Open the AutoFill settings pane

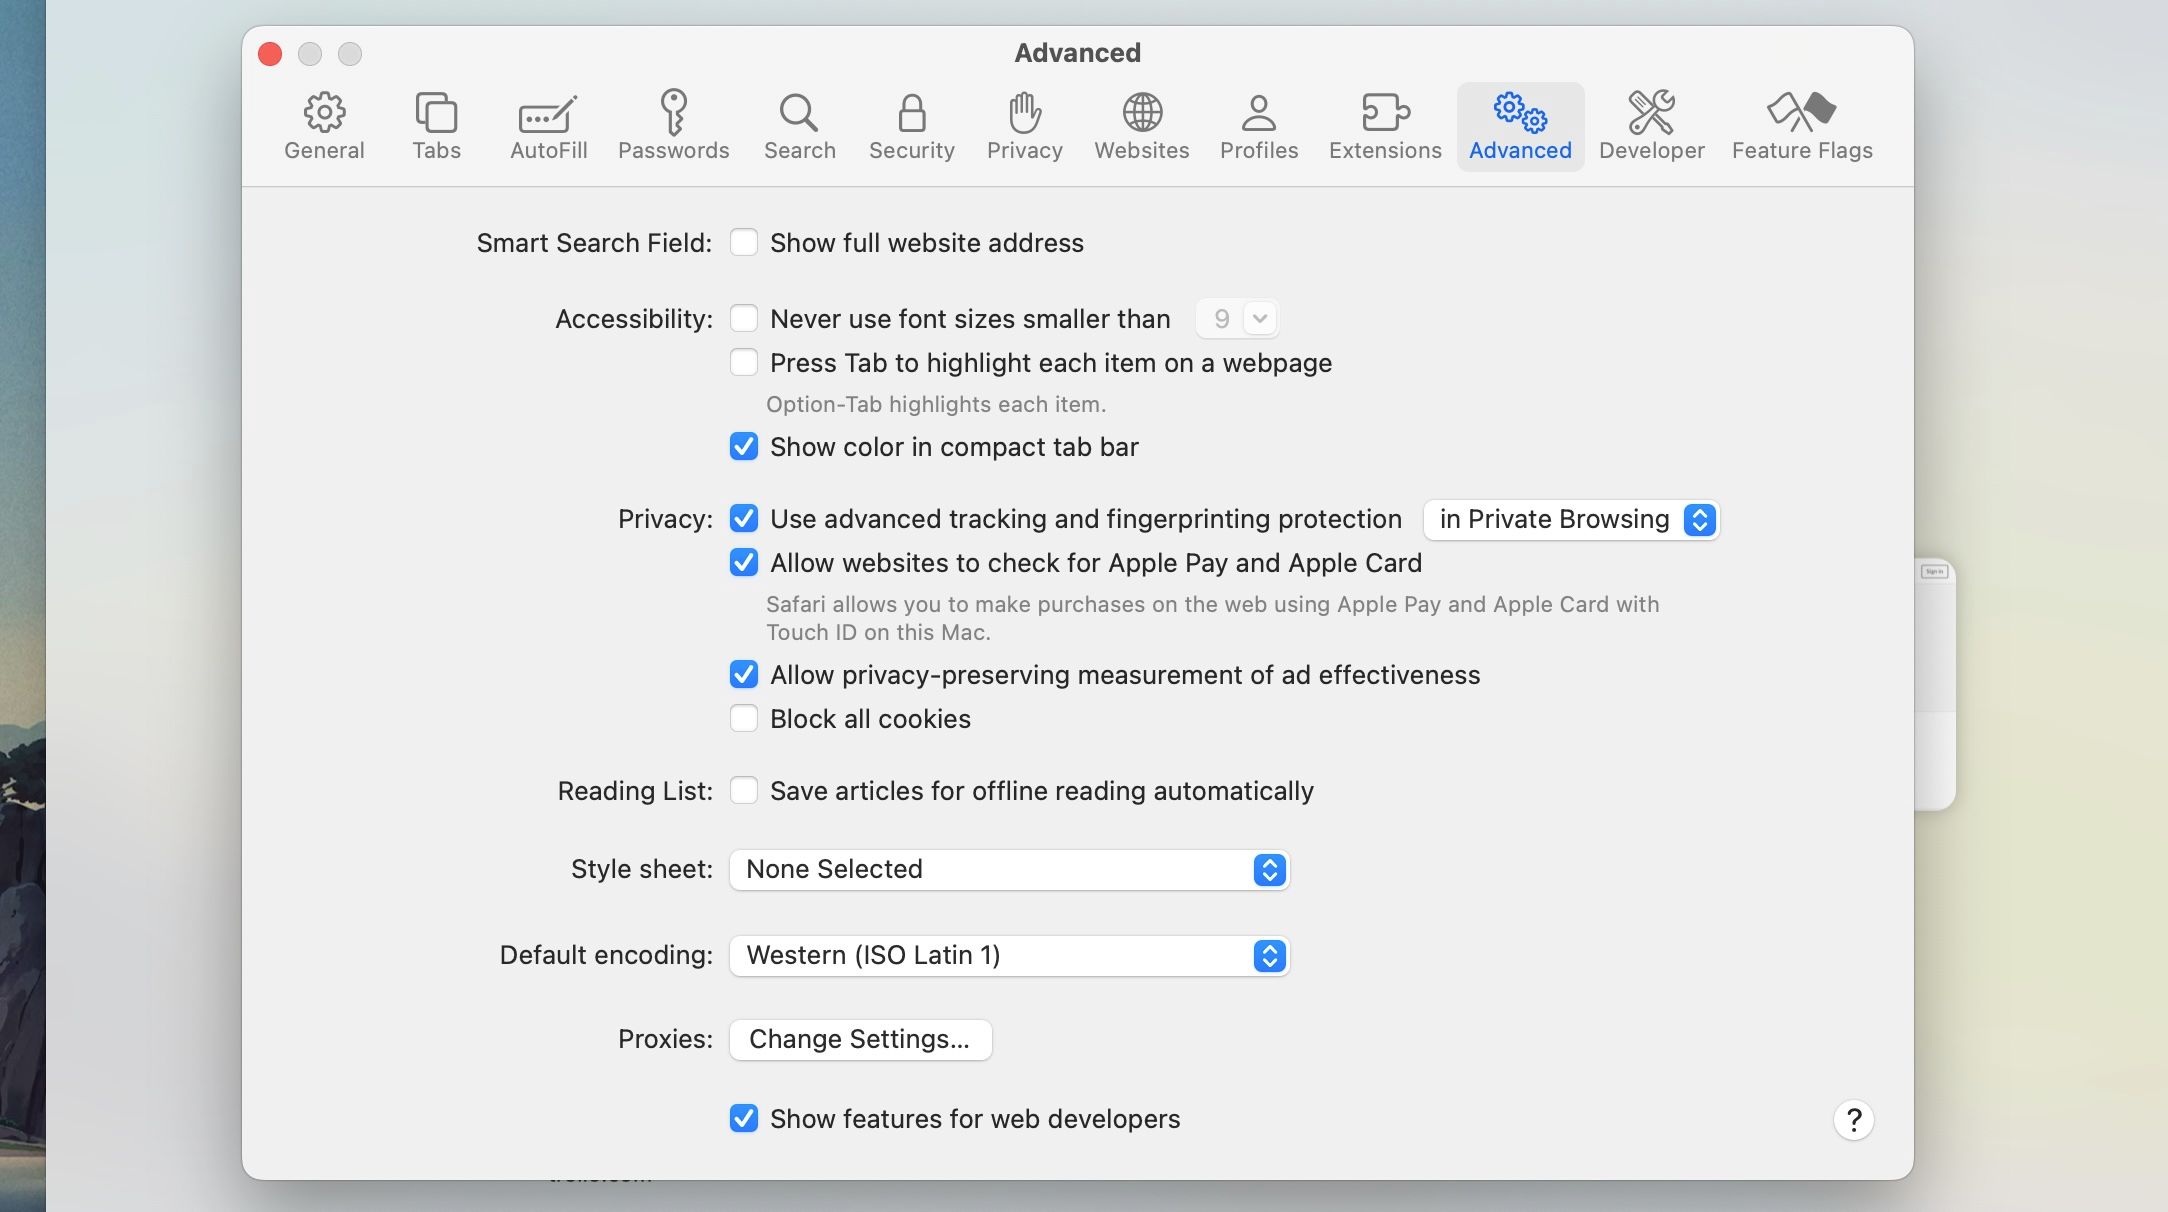(548, 124)
